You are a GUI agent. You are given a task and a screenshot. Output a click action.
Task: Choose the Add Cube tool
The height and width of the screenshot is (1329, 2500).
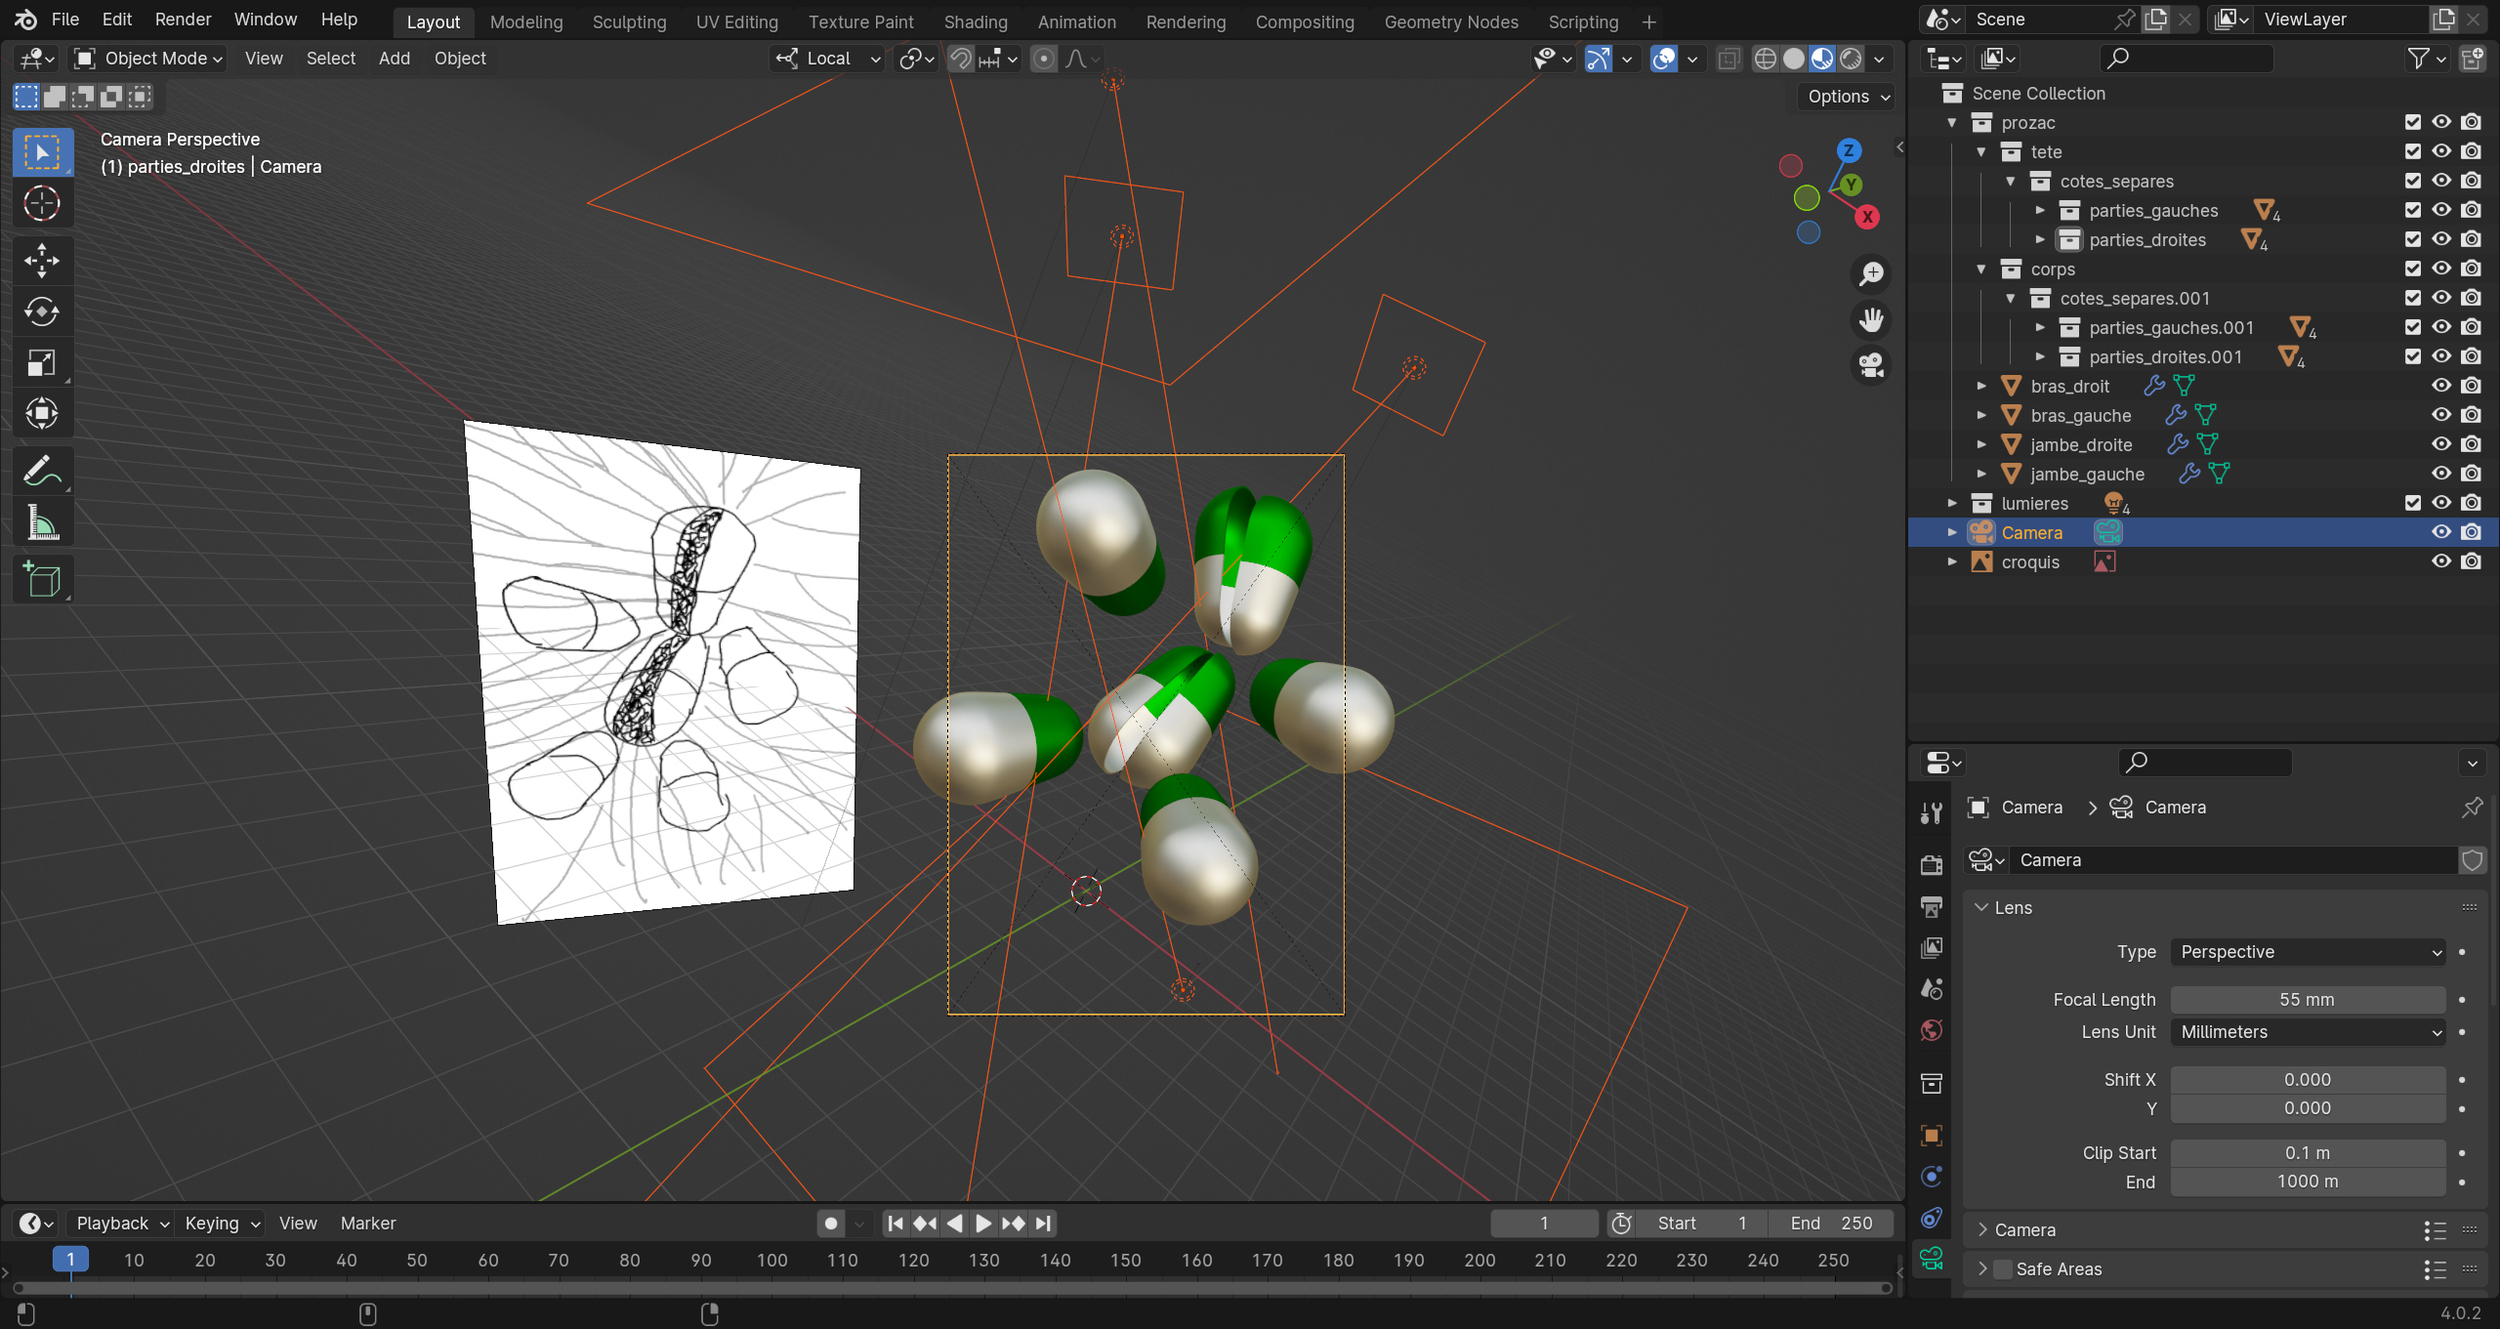[x=42, y=579]
